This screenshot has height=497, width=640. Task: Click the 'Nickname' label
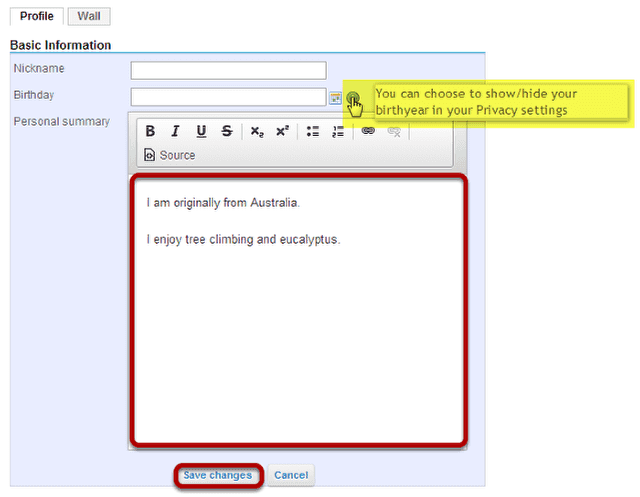(39, 68)
